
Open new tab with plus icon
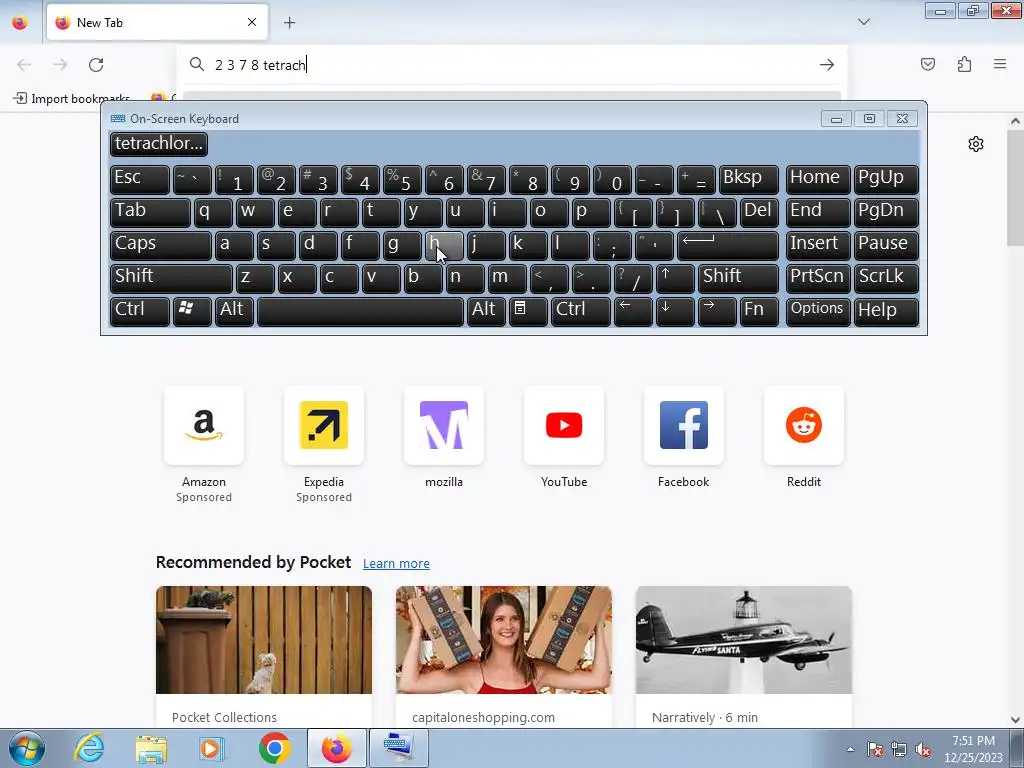pos(289,23)
